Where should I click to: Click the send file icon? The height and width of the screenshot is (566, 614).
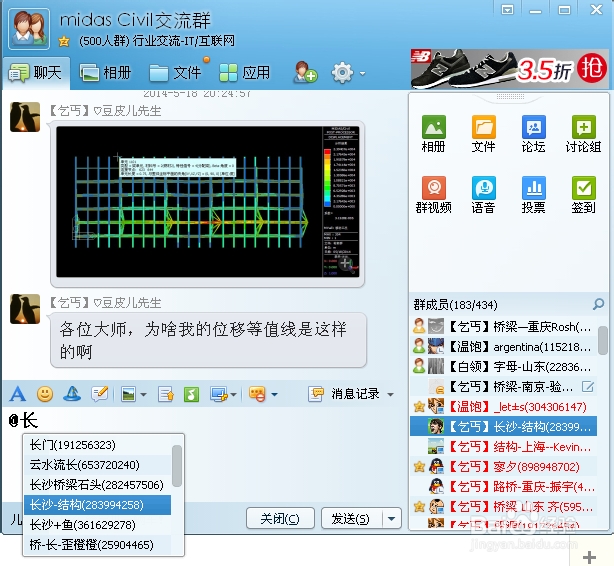pos(166,394)
